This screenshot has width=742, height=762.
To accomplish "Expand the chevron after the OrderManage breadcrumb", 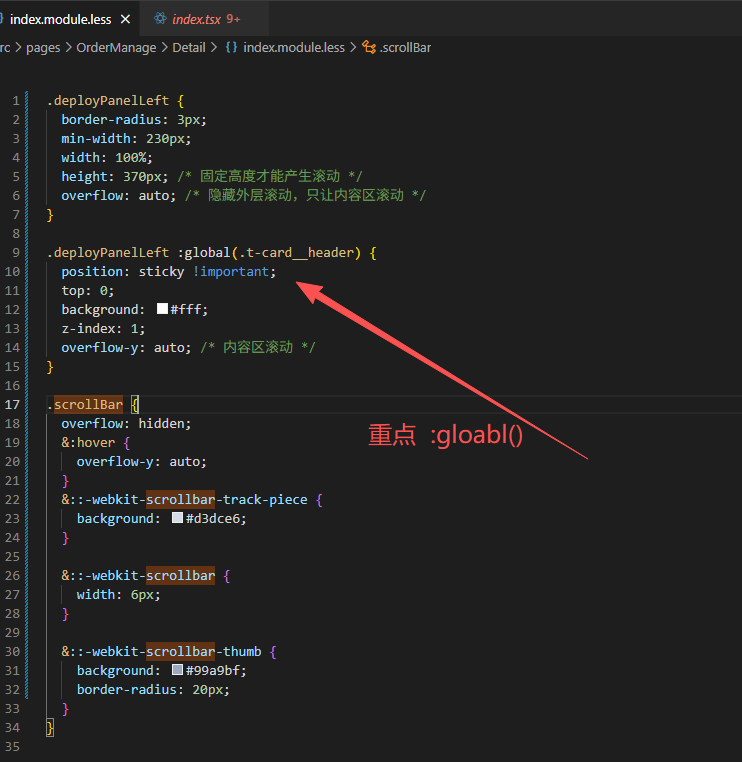I will [164, 48].
